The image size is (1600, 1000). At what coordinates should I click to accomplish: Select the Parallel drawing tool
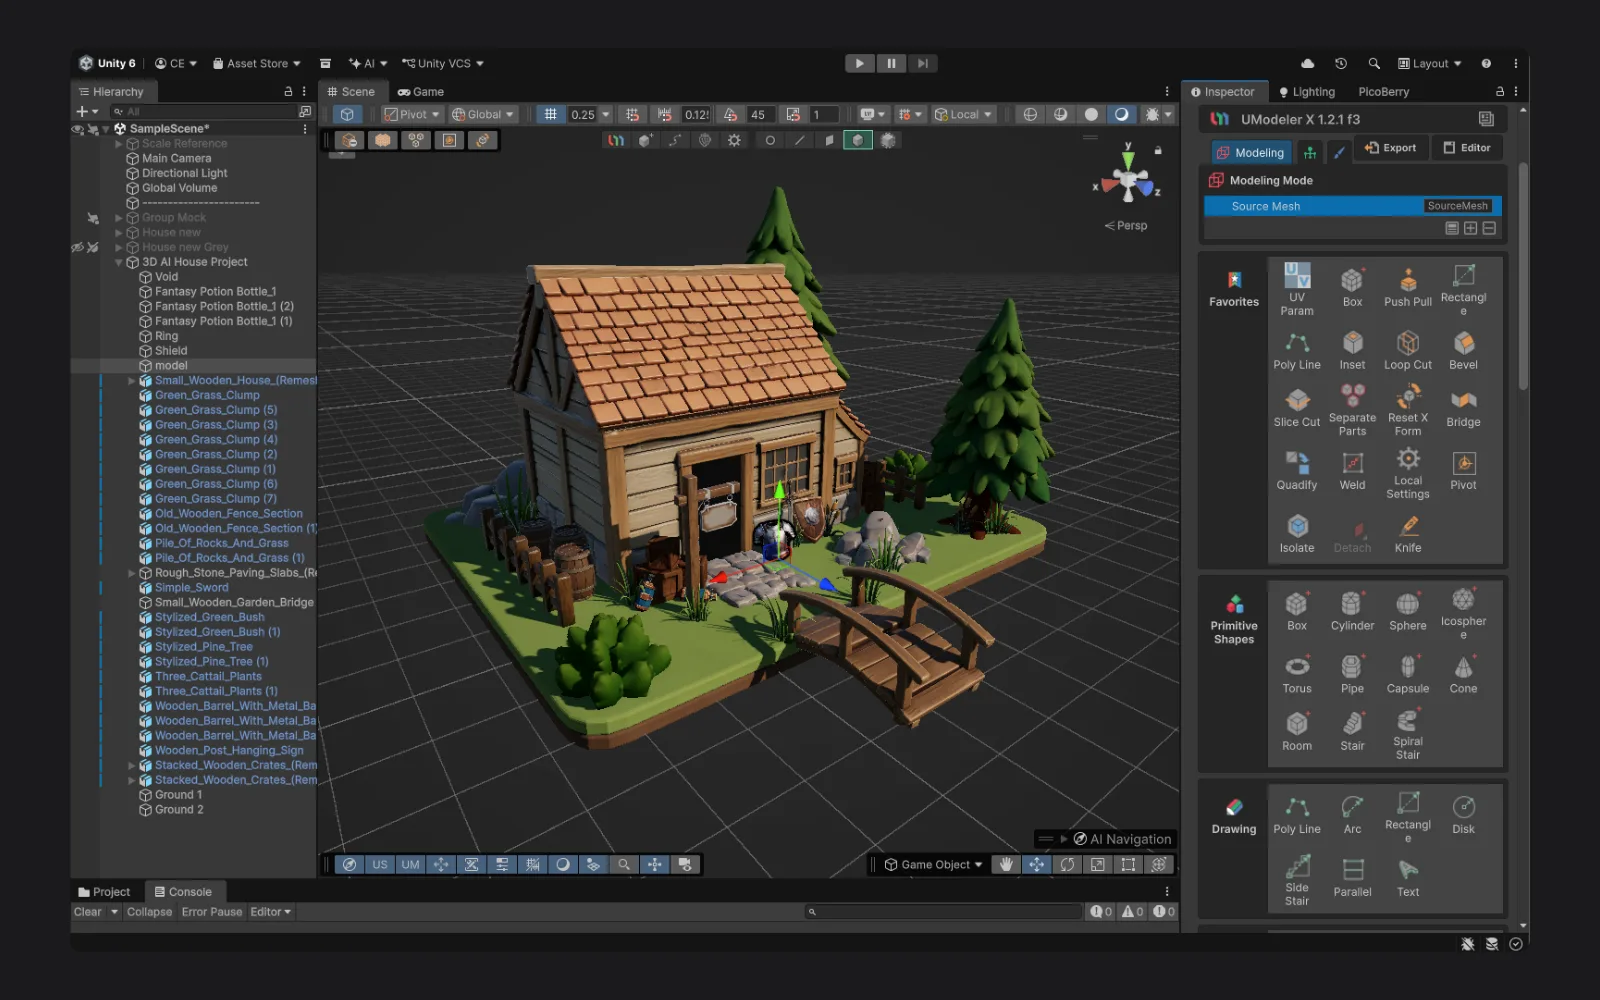point(1352,878)
